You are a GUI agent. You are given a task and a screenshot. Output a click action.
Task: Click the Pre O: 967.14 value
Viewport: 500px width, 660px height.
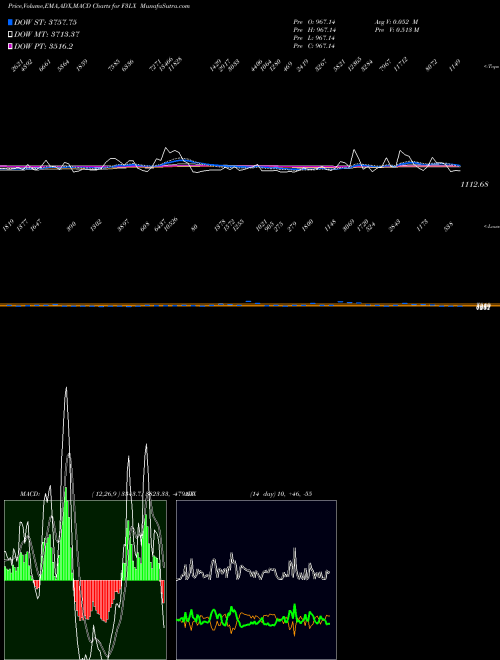314,22
